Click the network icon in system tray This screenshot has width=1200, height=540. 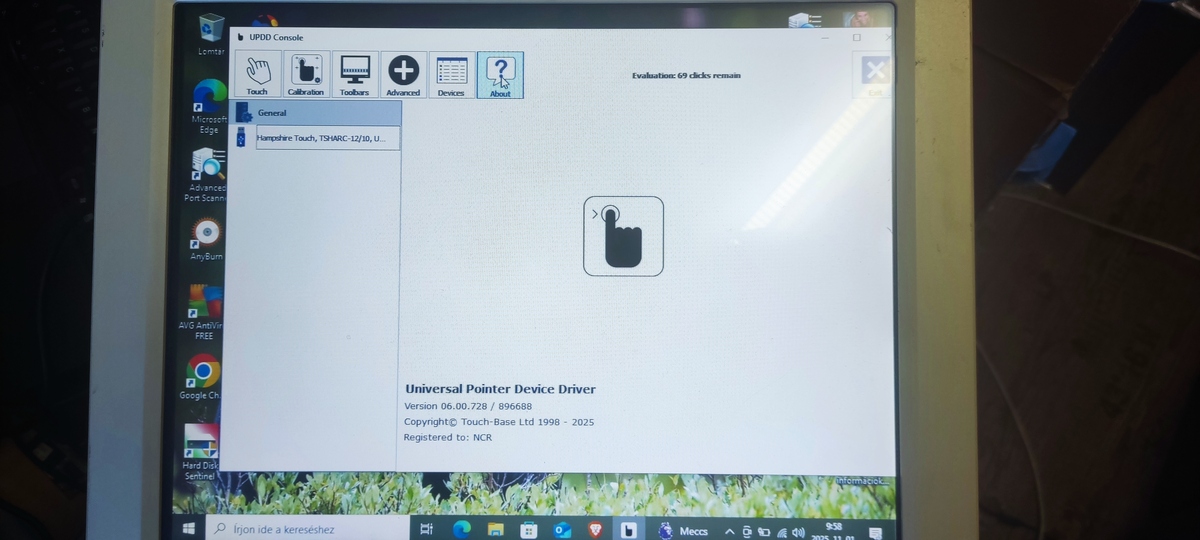(781, 532)
